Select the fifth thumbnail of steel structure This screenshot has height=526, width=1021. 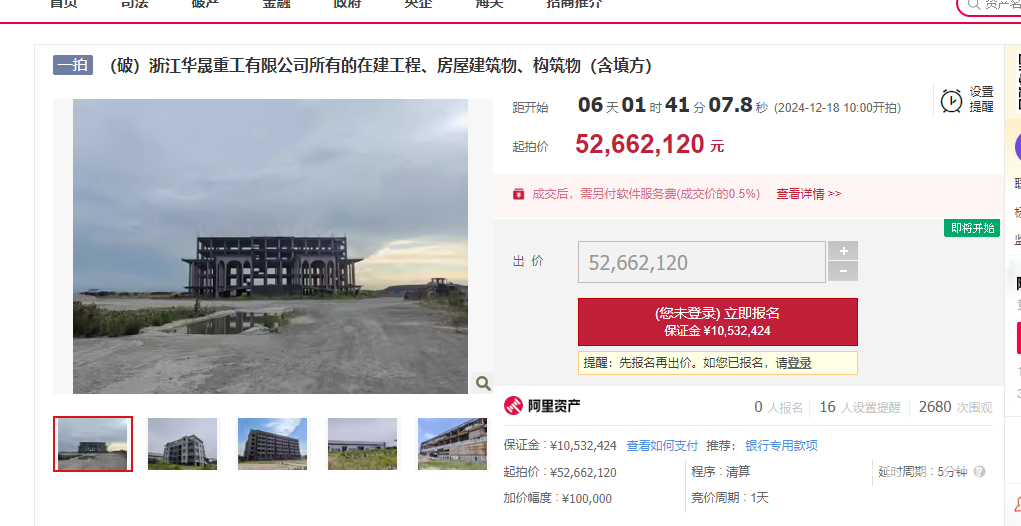click(452, 444)
